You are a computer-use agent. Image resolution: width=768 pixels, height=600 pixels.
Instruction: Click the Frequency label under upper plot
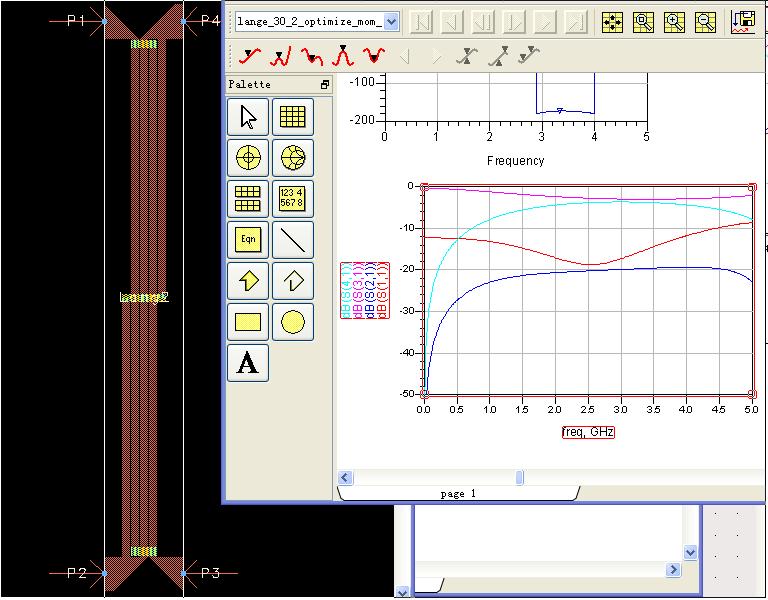tap(515, 161)
